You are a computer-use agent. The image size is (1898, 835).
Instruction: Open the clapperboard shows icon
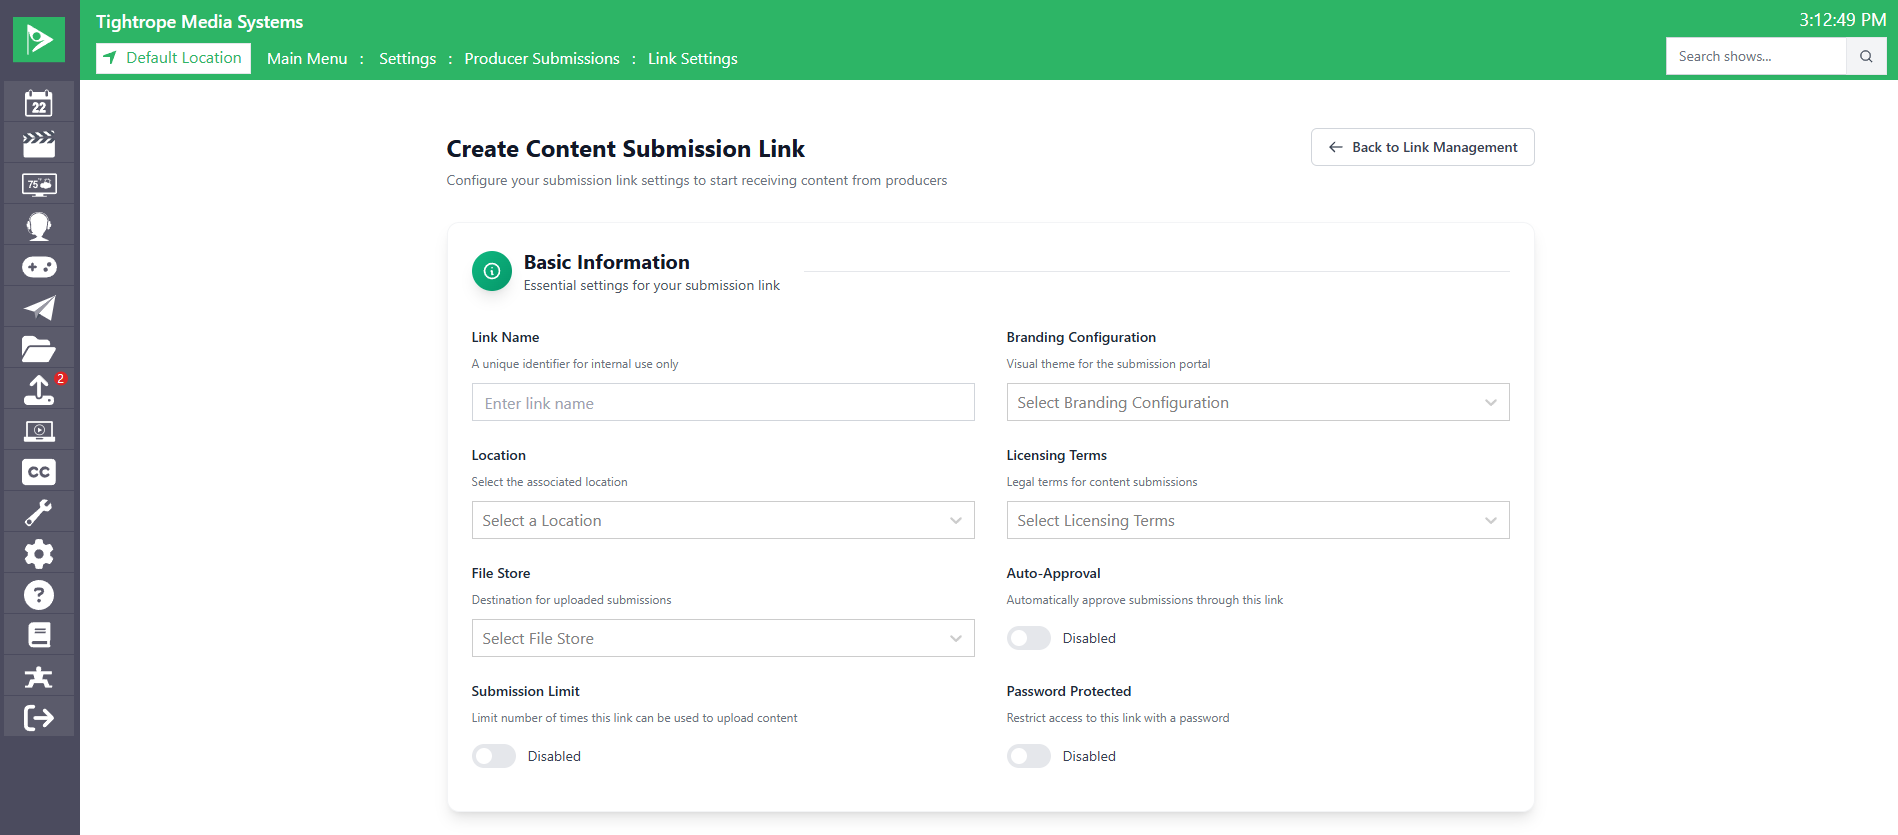tap(39, 144)
